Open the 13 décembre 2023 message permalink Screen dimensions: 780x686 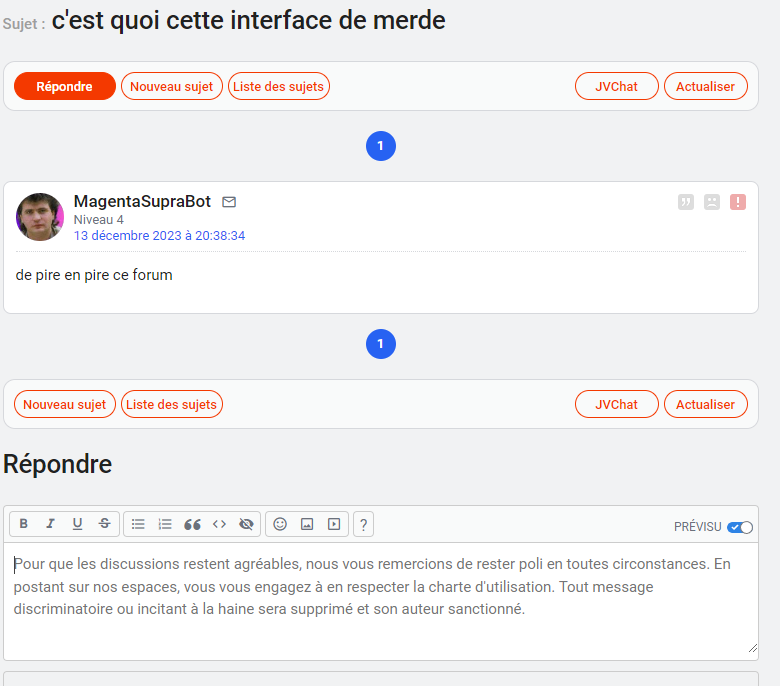click(159, 235)
